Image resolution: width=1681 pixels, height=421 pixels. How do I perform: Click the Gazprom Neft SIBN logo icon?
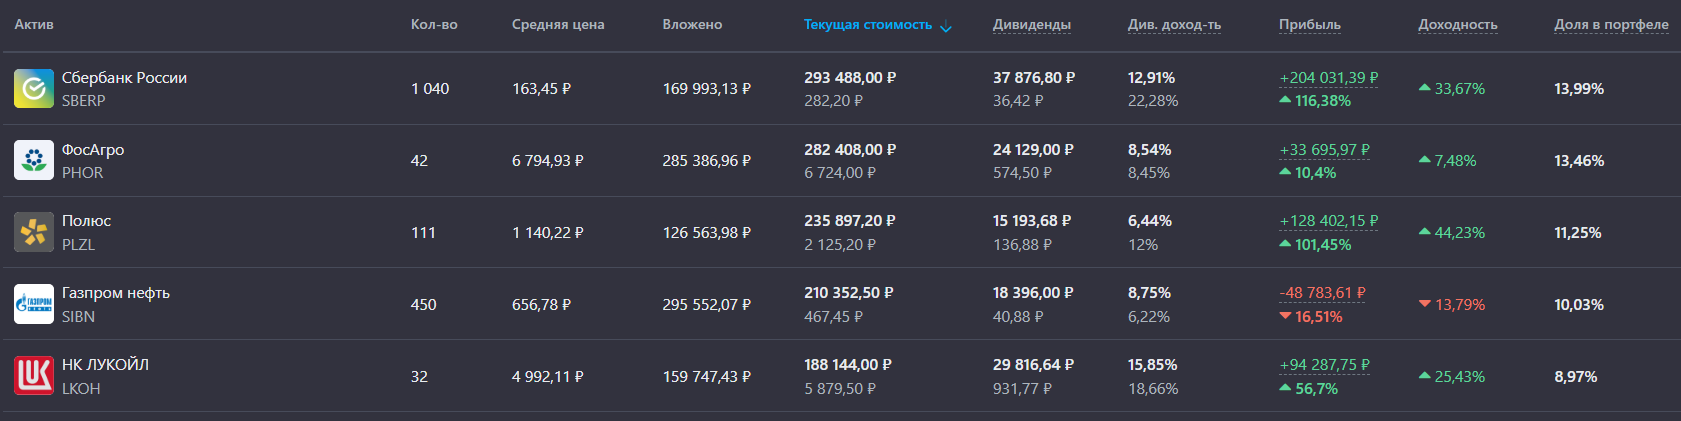(34, 304)
